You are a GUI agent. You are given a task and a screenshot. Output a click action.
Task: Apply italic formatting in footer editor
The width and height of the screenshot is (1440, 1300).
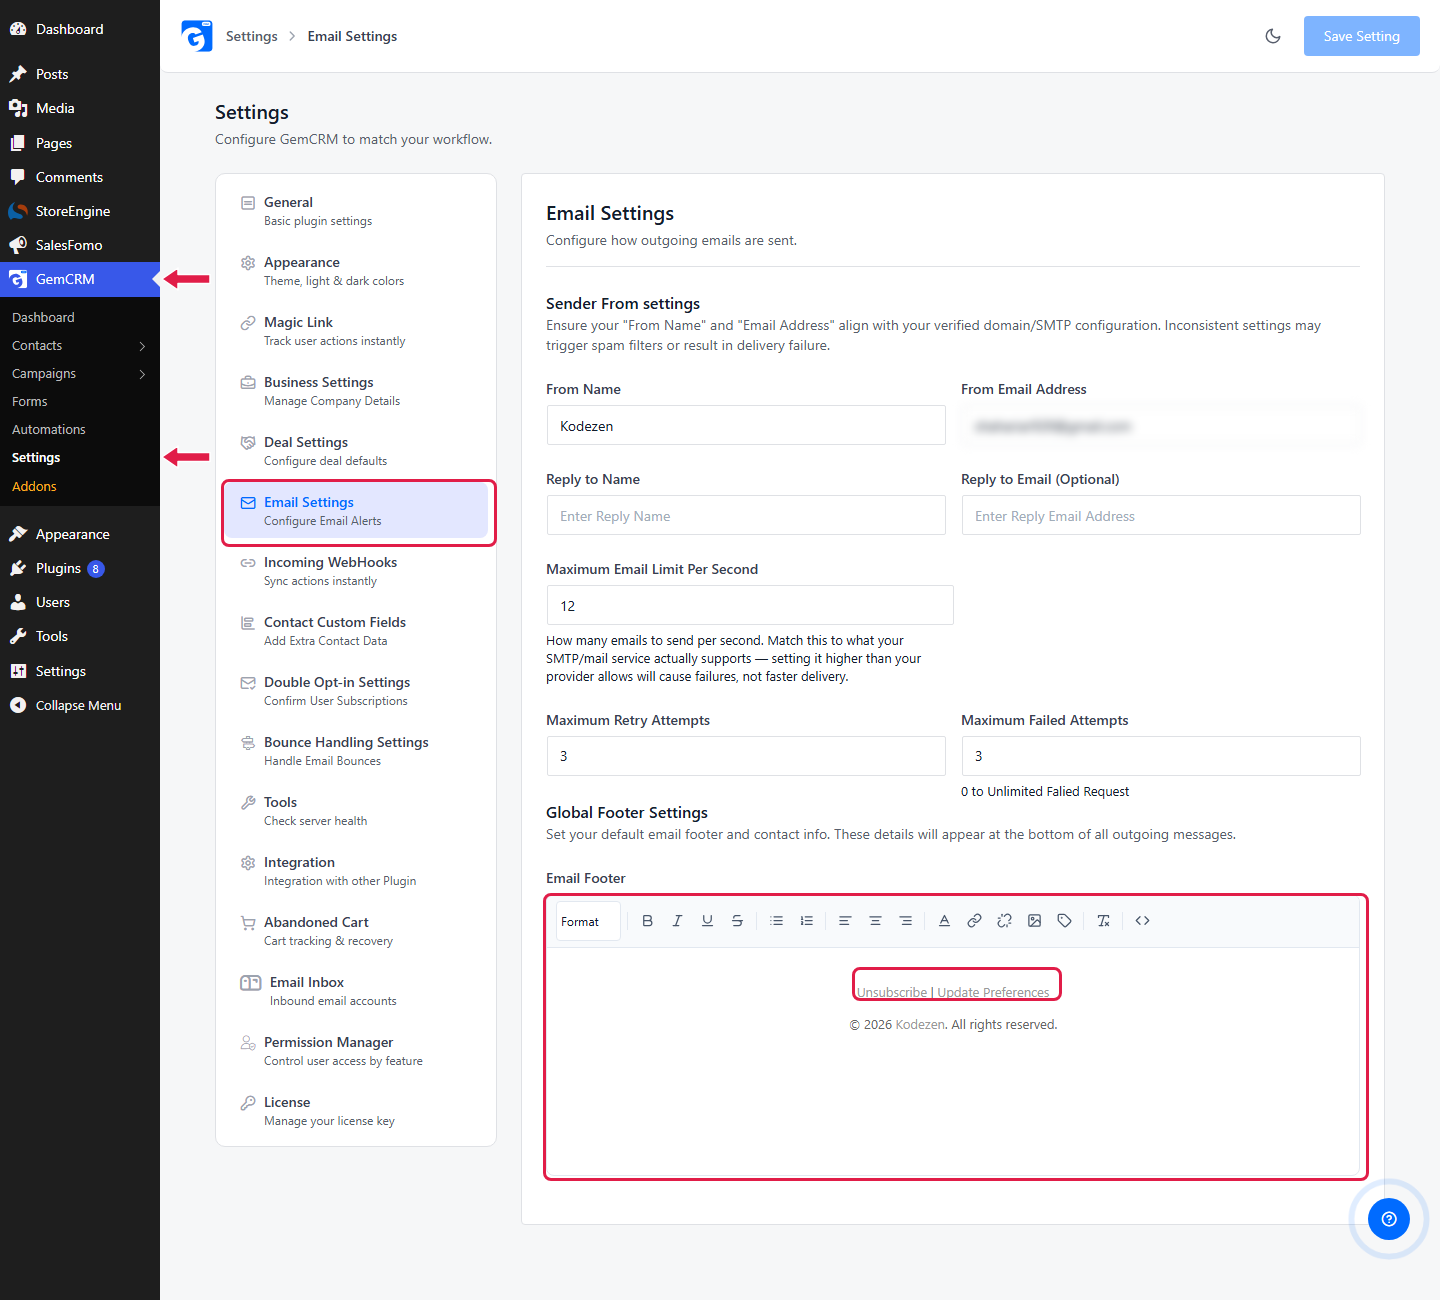tap(677, 921)
